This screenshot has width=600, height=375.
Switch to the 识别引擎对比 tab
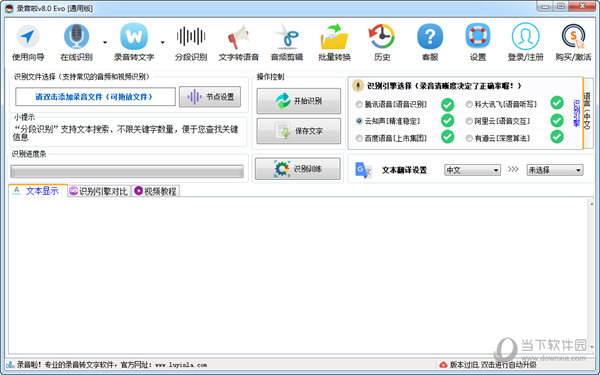(x=99, y=191)
